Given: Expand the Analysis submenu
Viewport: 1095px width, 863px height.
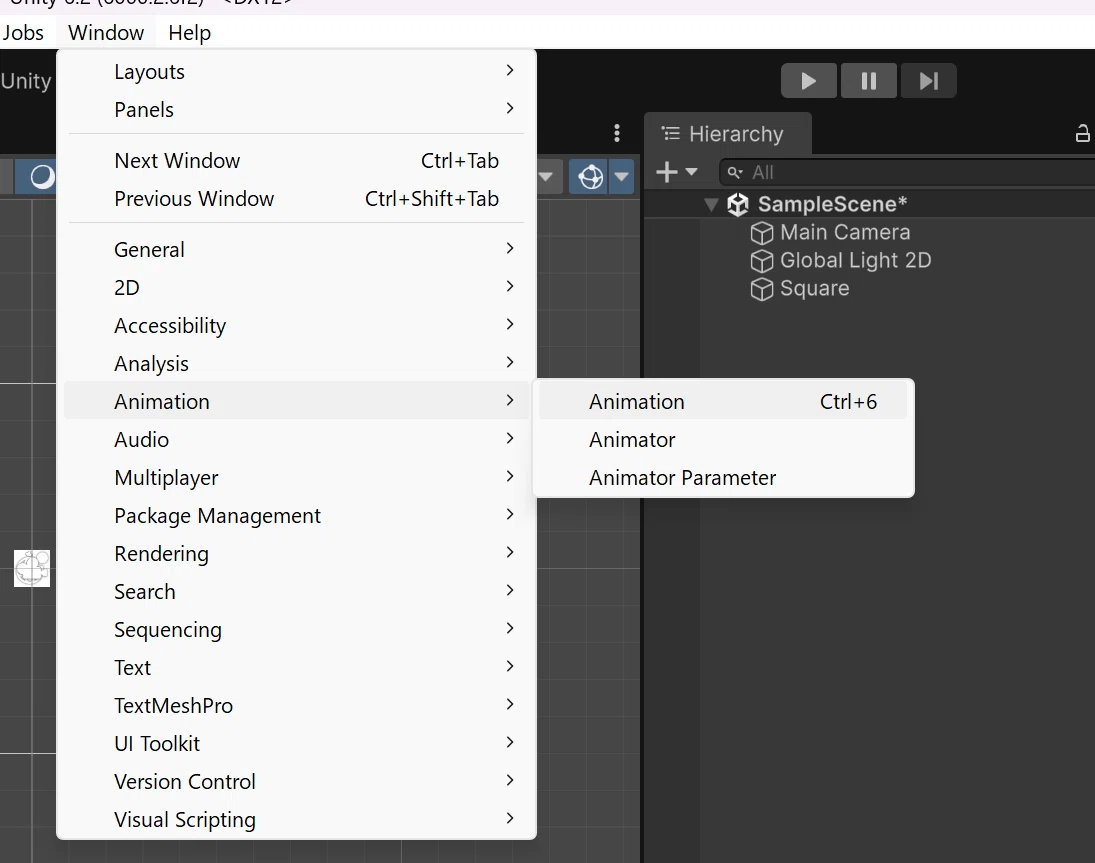Looking at the screenshot, I should (296, 364).
